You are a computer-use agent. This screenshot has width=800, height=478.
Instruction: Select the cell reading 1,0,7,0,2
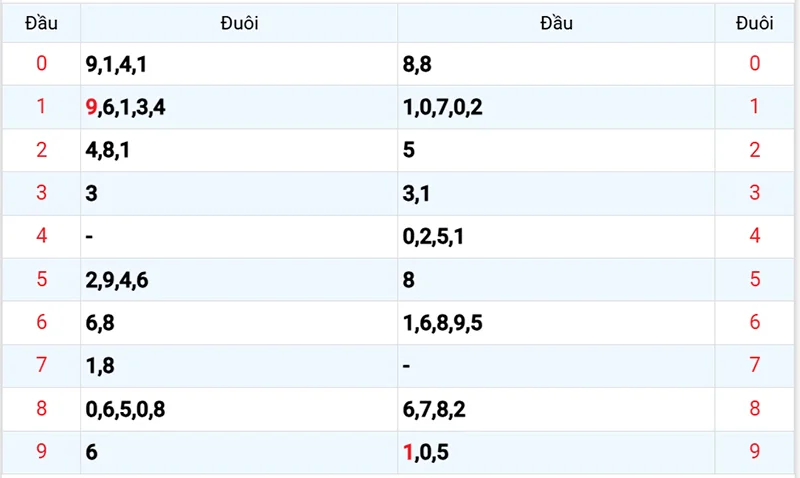coord(442,107)
